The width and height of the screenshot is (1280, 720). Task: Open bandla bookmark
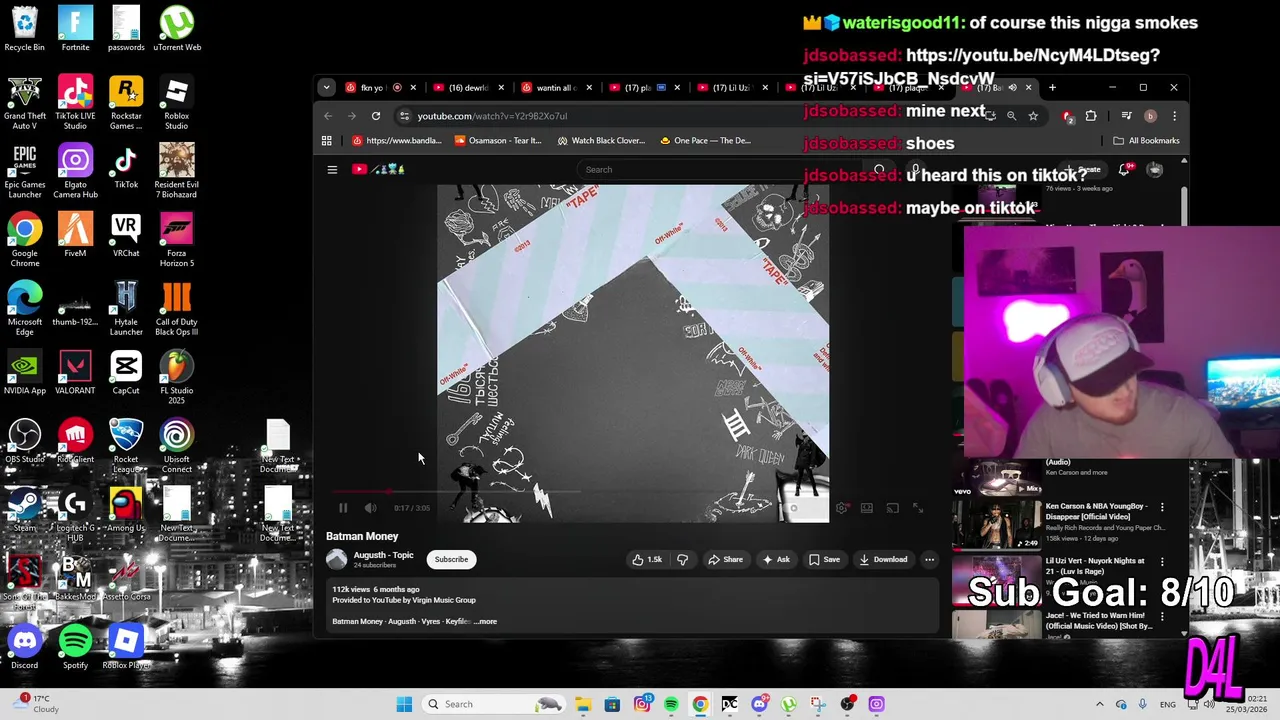coord(397,141)
